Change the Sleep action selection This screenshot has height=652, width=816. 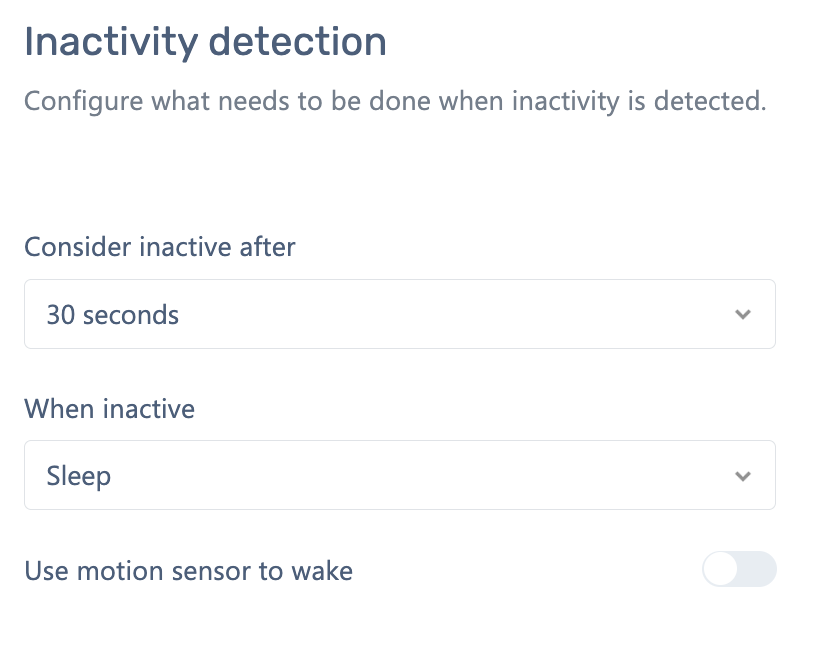pos(399,476)
